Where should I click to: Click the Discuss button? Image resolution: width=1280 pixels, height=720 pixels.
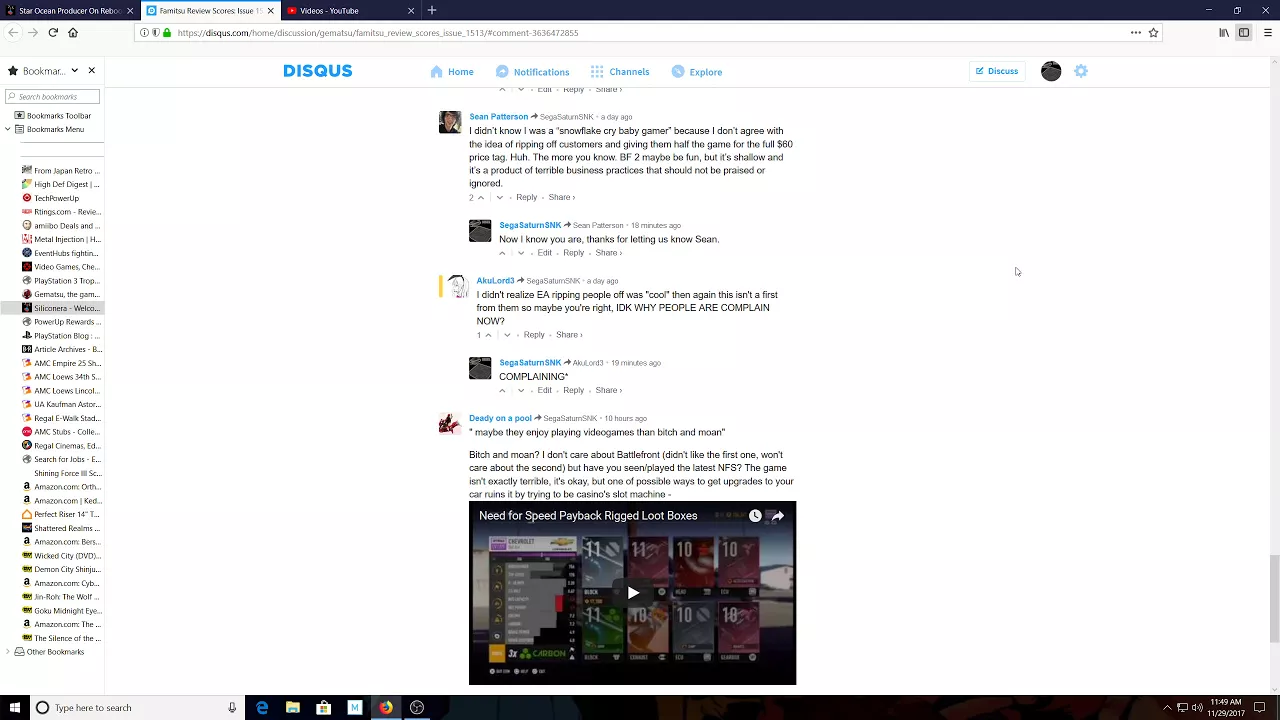997,71
